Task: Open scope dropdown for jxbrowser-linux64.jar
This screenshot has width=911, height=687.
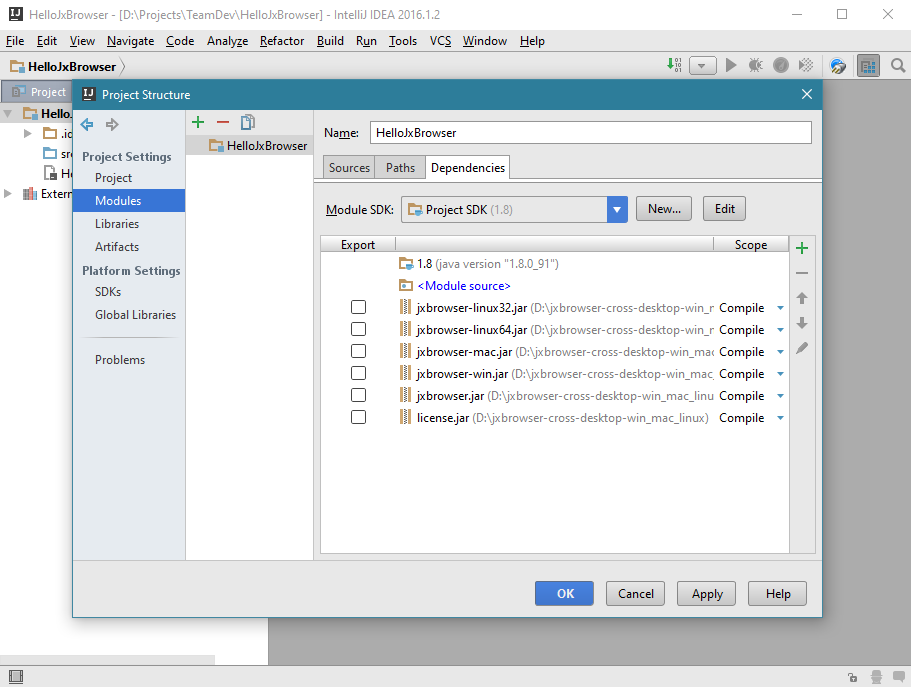Action: pos(780,330)
